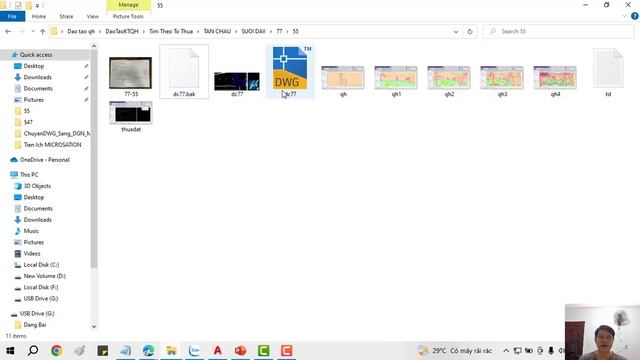Open 3D Objects under This PC
Screen dimensions: 640x360
pos(37,186)
